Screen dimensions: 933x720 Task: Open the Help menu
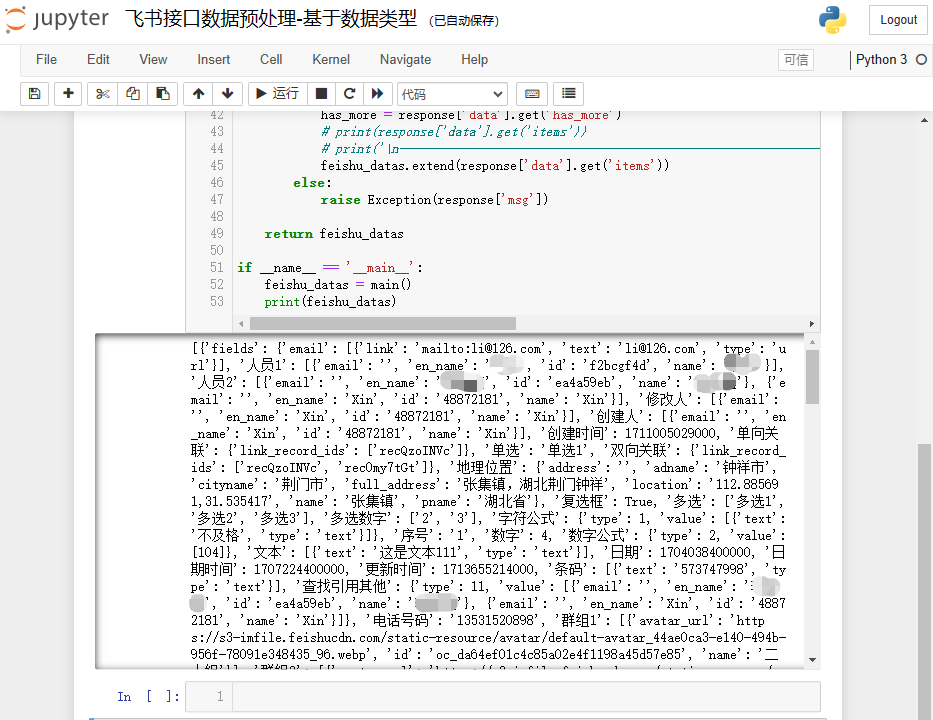[474, 60]
